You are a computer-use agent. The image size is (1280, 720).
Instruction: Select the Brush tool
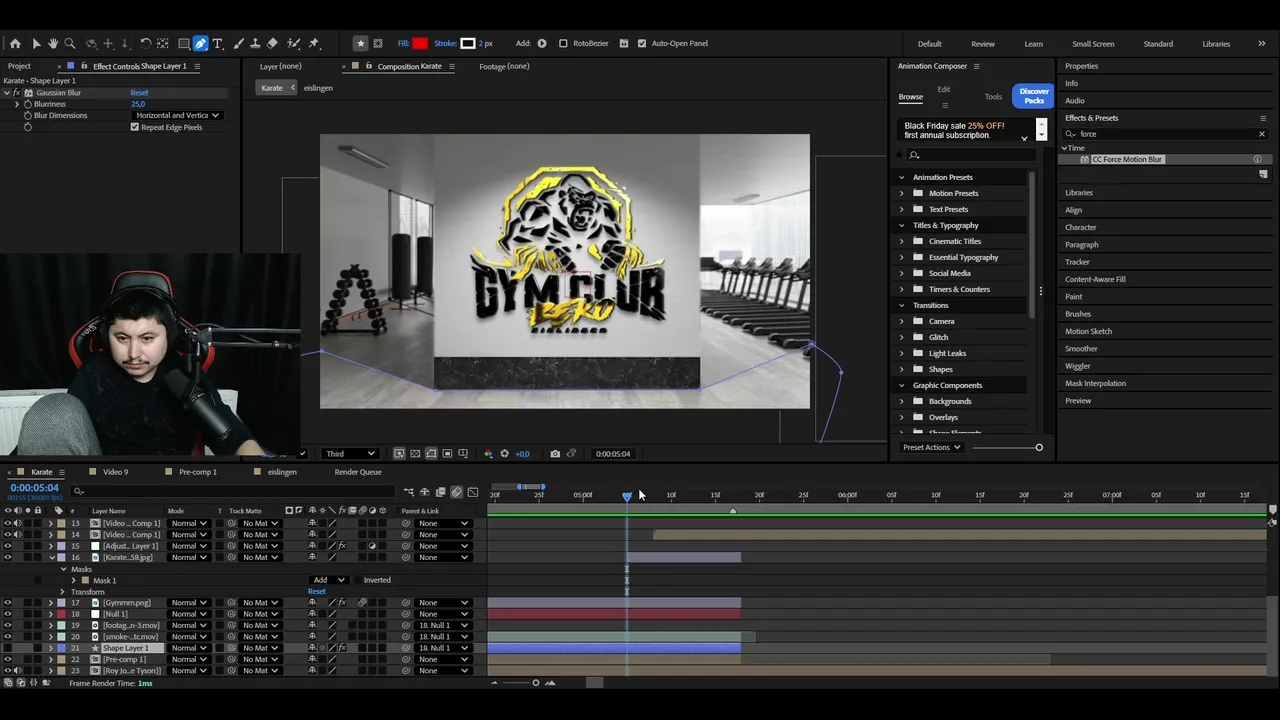tap(238, 44)
